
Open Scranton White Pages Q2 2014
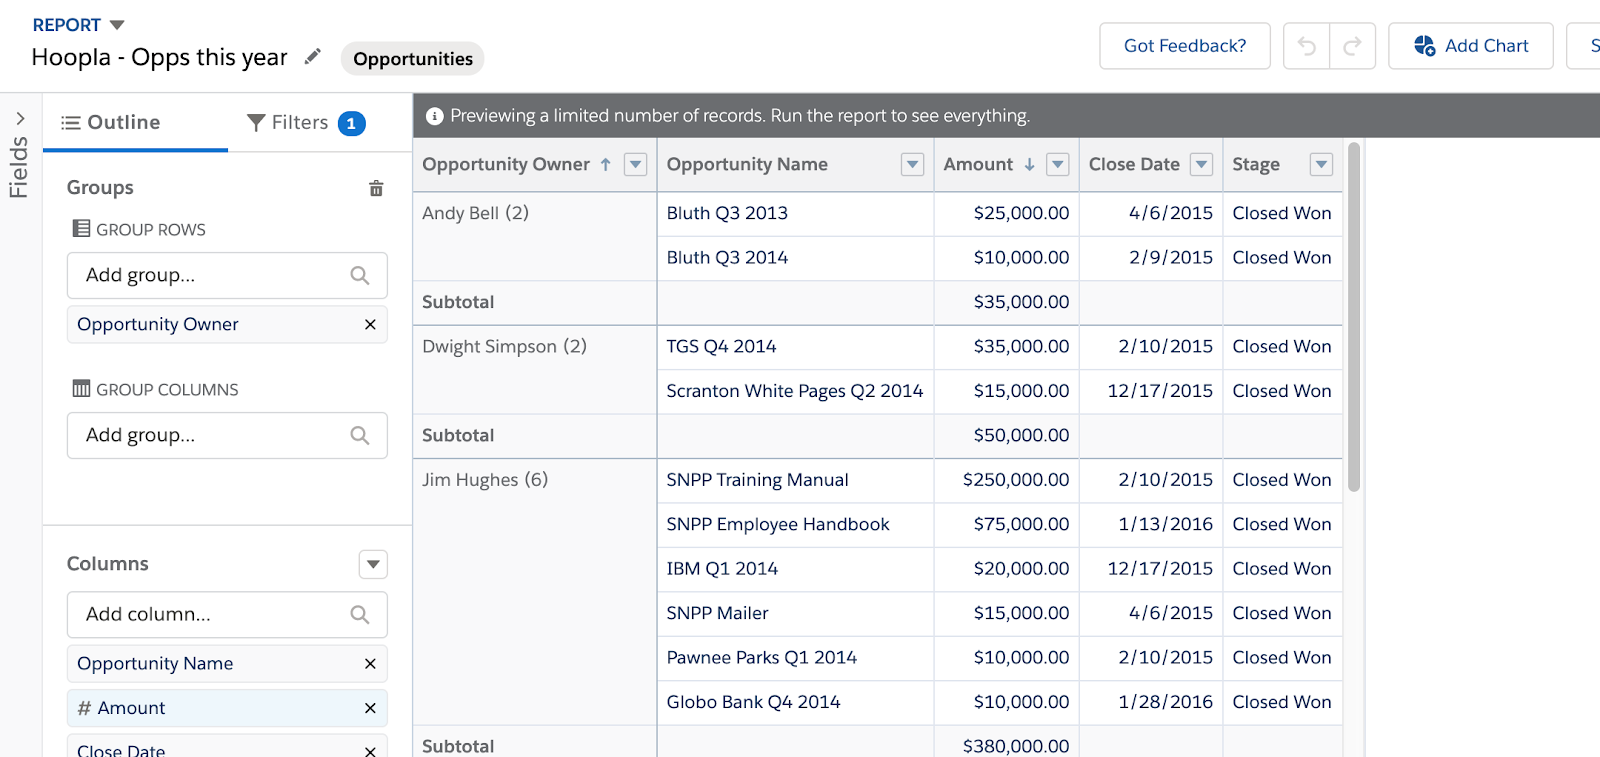tap(795, 391)
